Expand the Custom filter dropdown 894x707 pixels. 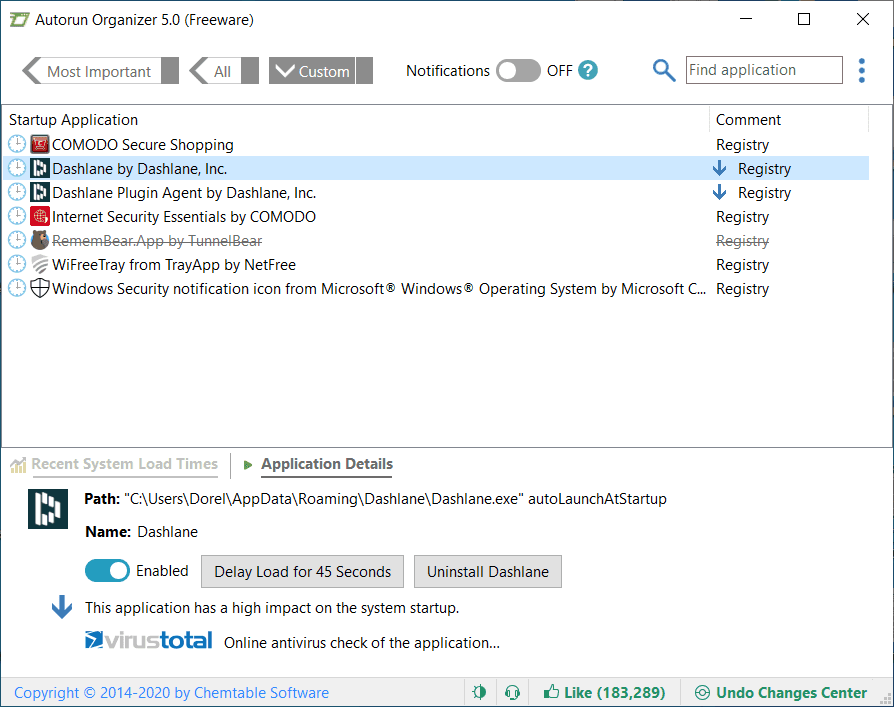pyautogui.click(x=320, y=71)
